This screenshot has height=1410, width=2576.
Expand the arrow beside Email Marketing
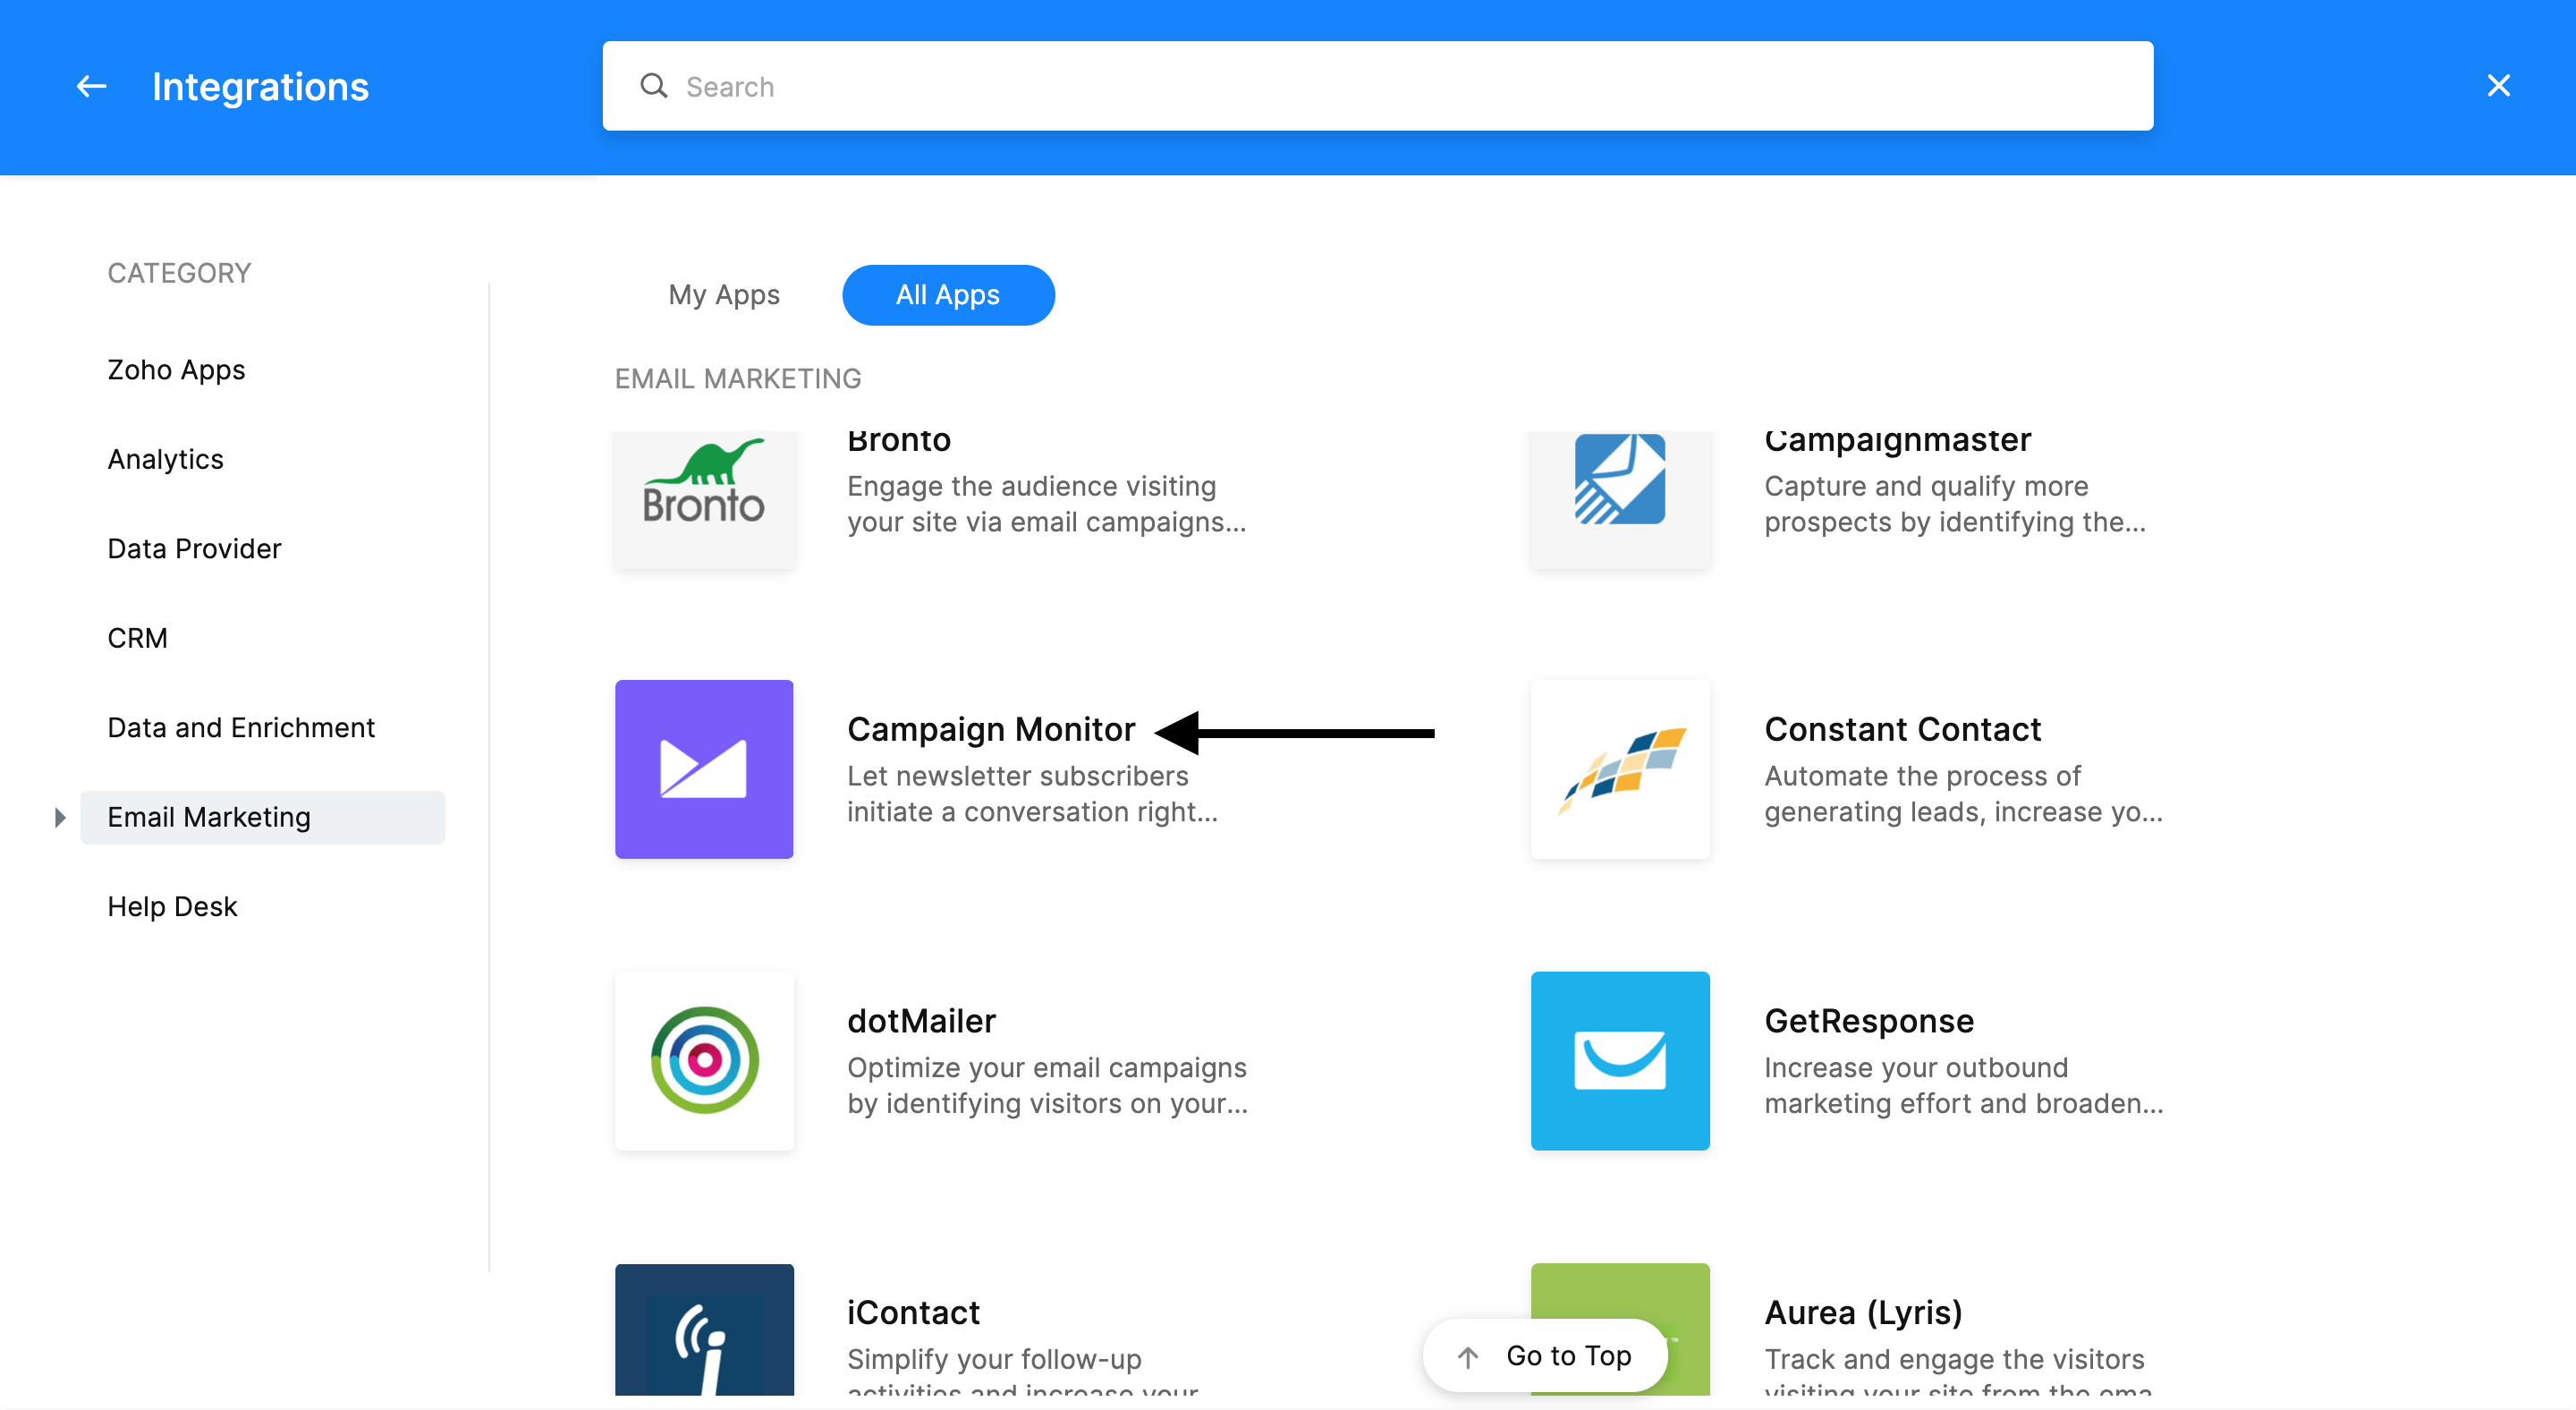click(60, 817)
